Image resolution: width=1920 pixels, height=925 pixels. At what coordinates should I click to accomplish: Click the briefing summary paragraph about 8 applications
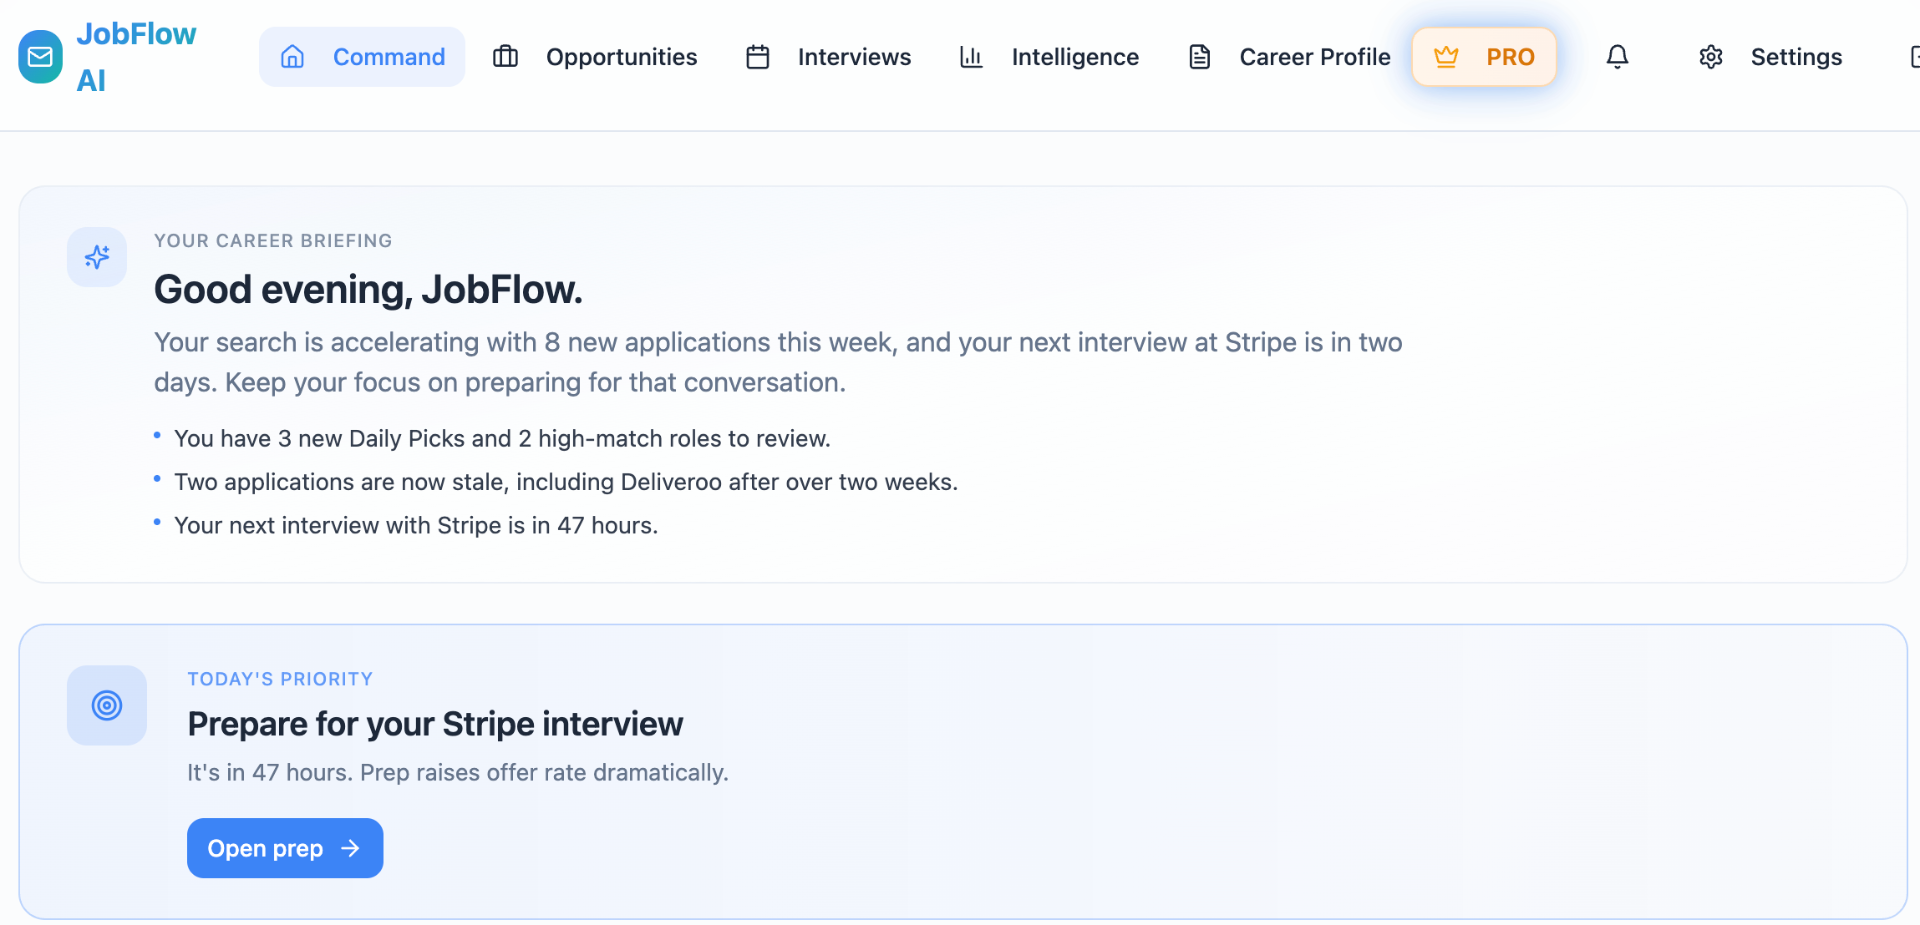[x=778, y=362]
